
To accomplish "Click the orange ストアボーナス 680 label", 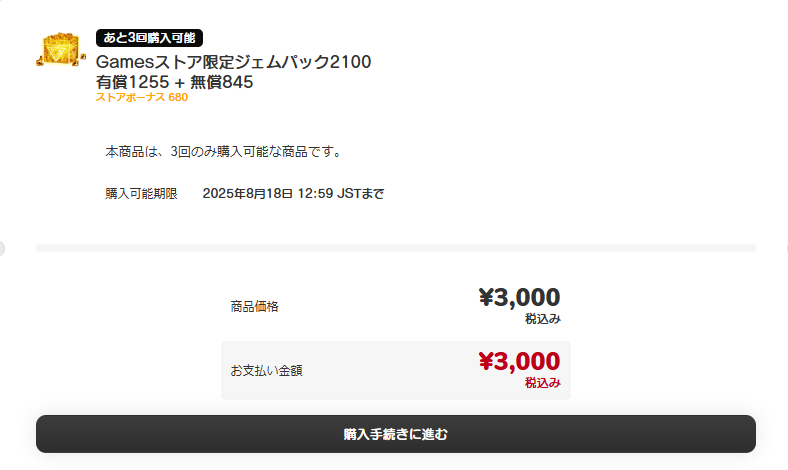I will 141,98.
